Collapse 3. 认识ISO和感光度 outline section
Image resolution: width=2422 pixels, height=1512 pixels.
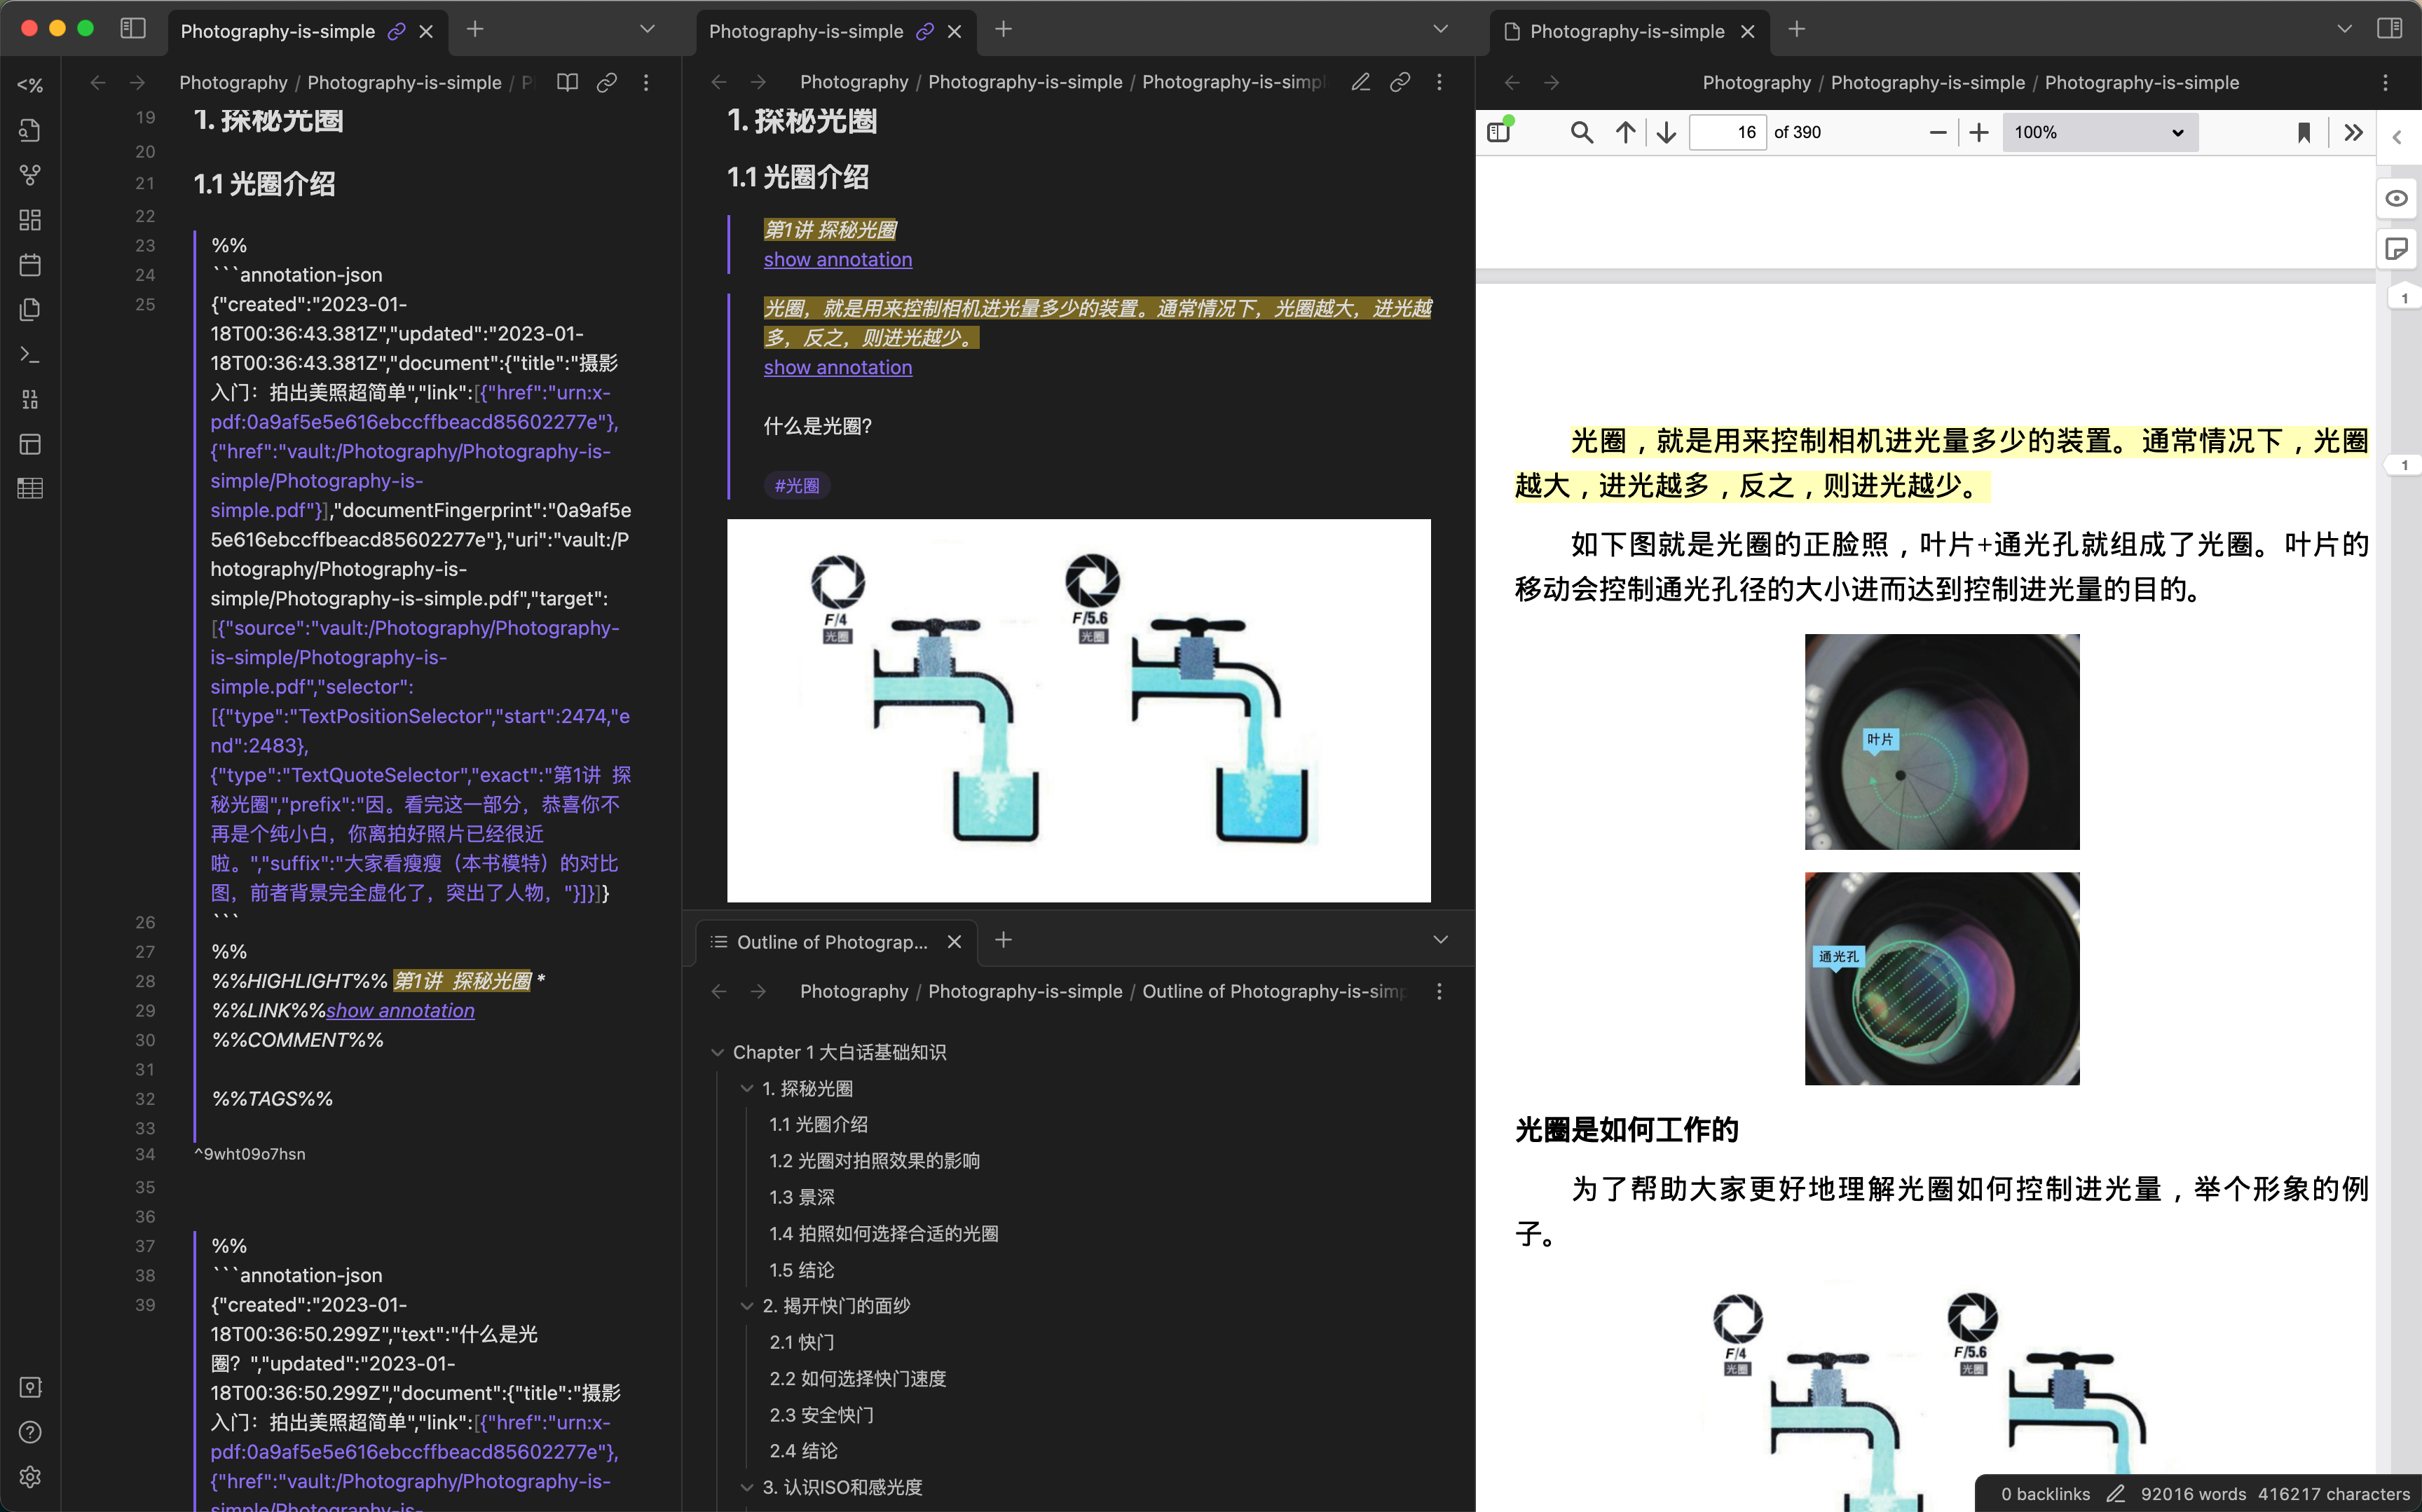[746, 1487]
